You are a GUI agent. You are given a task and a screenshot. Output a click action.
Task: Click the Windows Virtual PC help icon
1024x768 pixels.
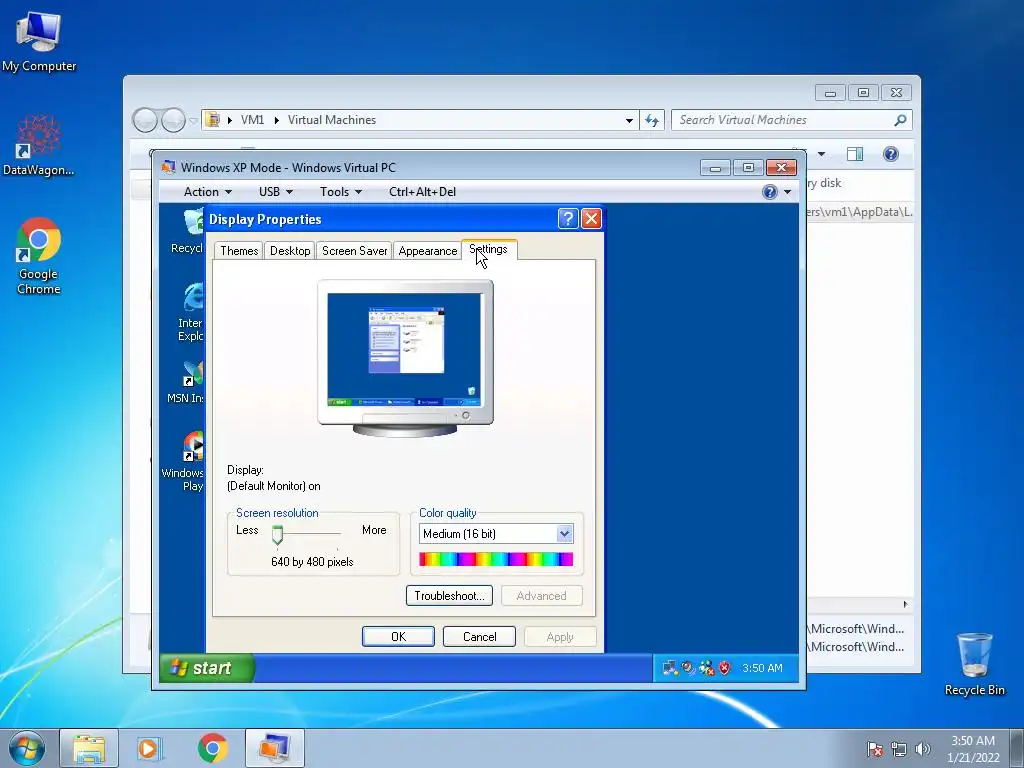(770, 192)
